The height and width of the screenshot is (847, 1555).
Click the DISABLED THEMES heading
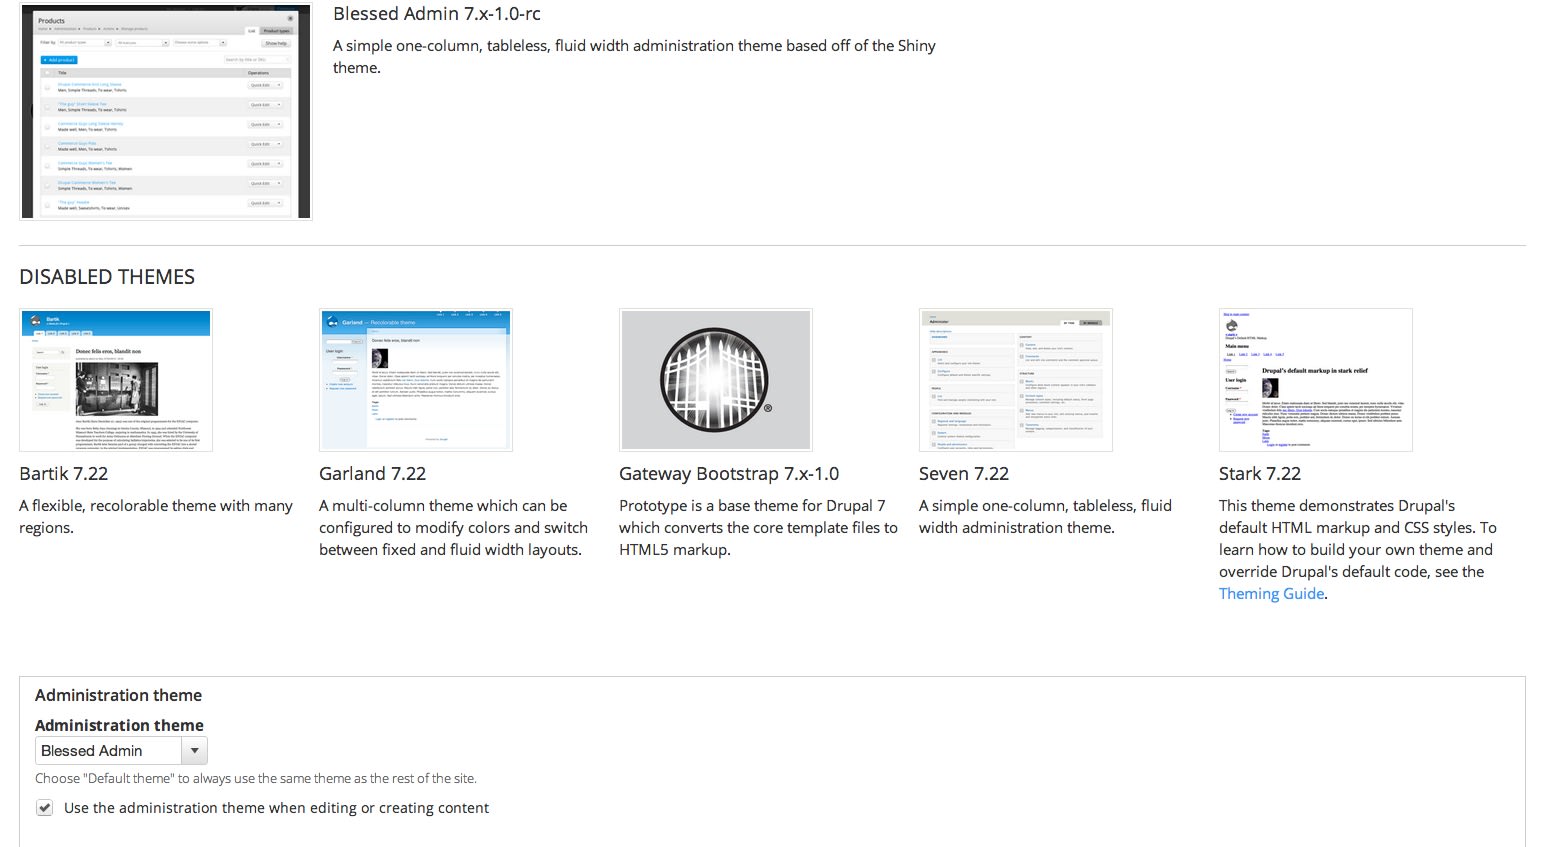click(107, 277)
